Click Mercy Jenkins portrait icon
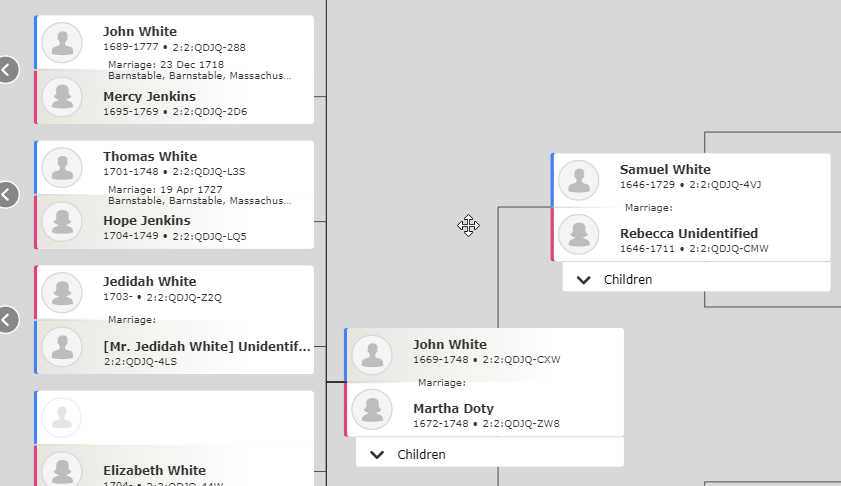This screenshot has height=486, width=841. pos(63,97)
